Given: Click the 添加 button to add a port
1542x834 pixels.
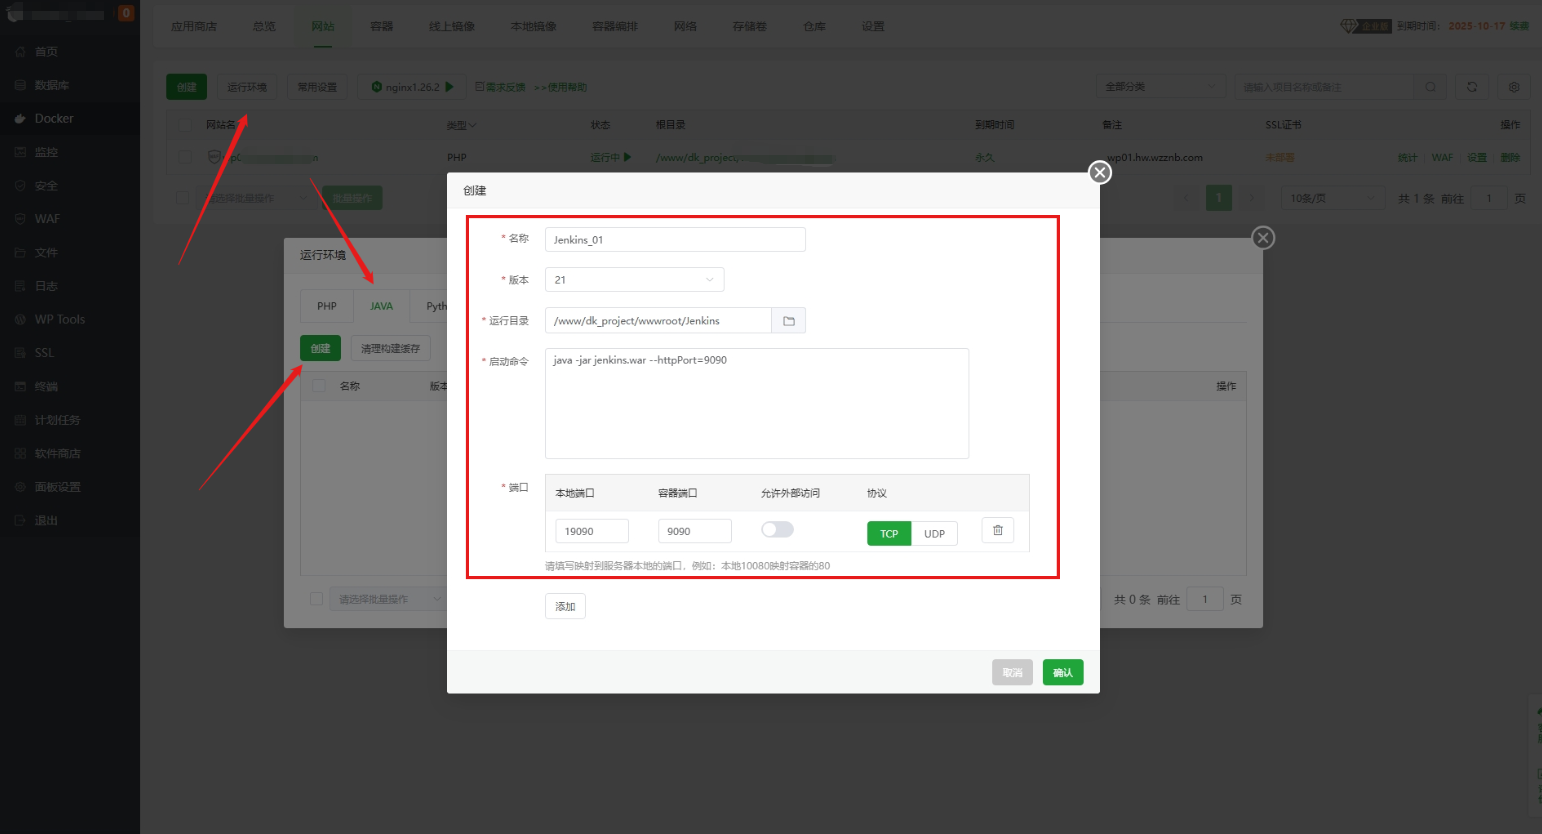Looking at the screenshot, I should [x=565, y=606].
